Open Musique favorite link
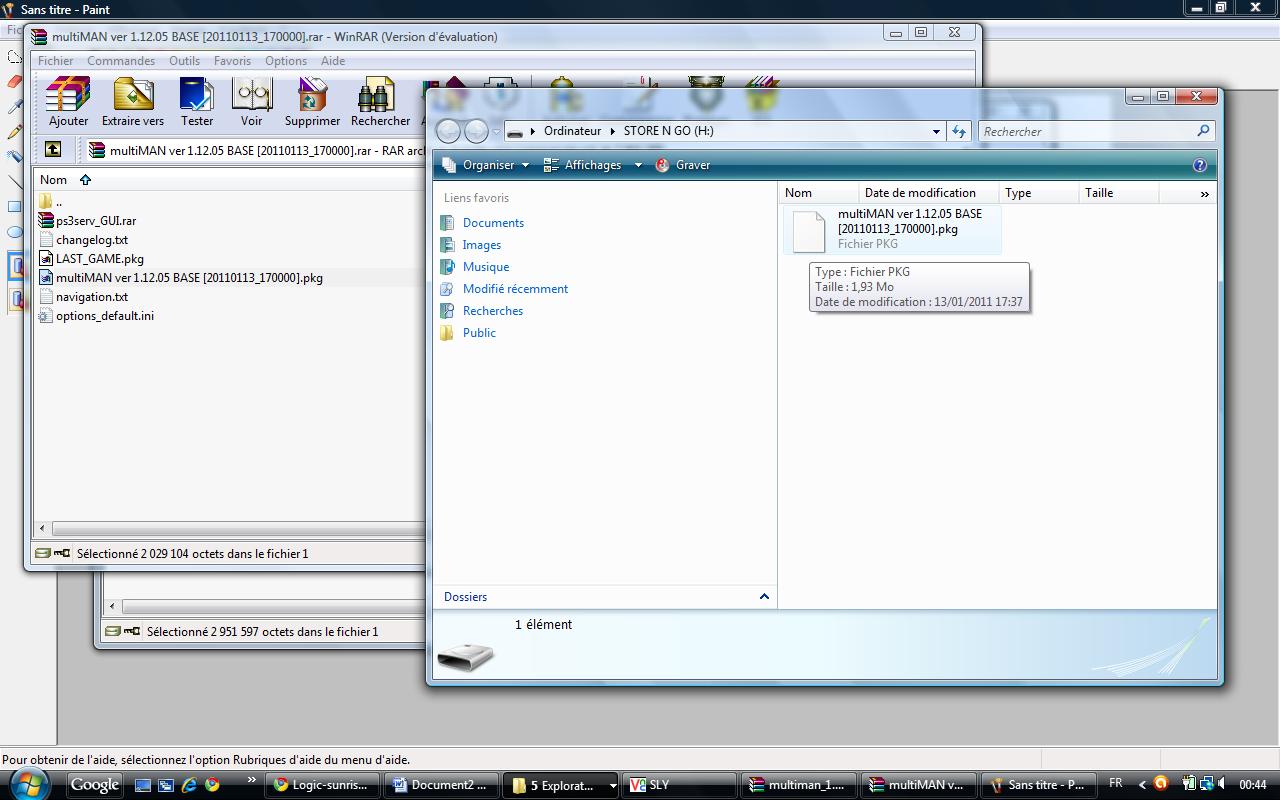This screenshot has height=800, width=1280. [x=486, y=267]
